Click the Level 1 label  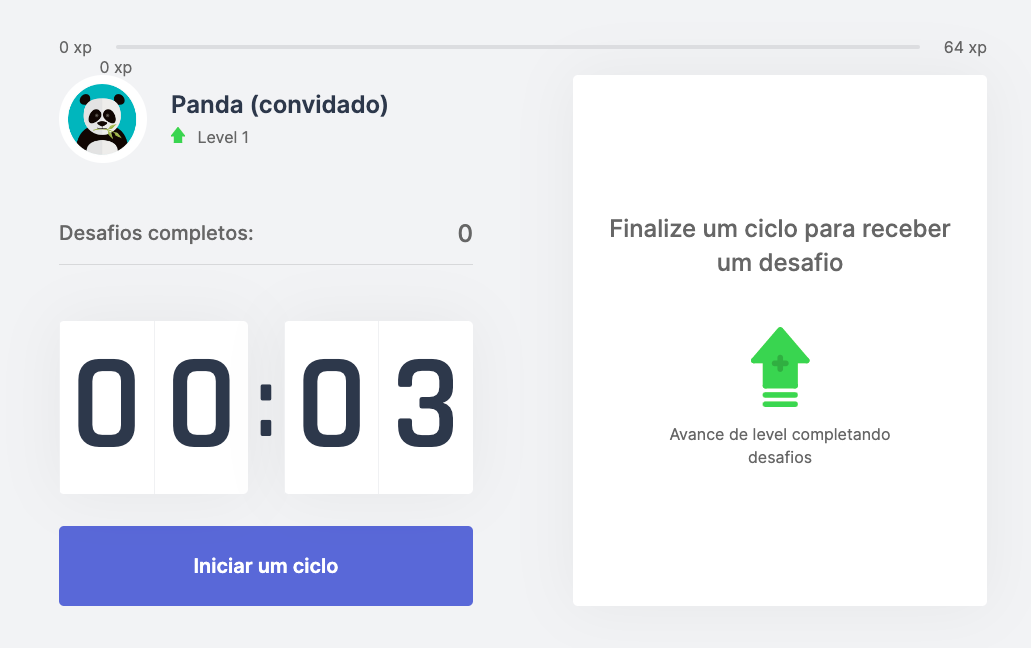(x=223, y=137)
